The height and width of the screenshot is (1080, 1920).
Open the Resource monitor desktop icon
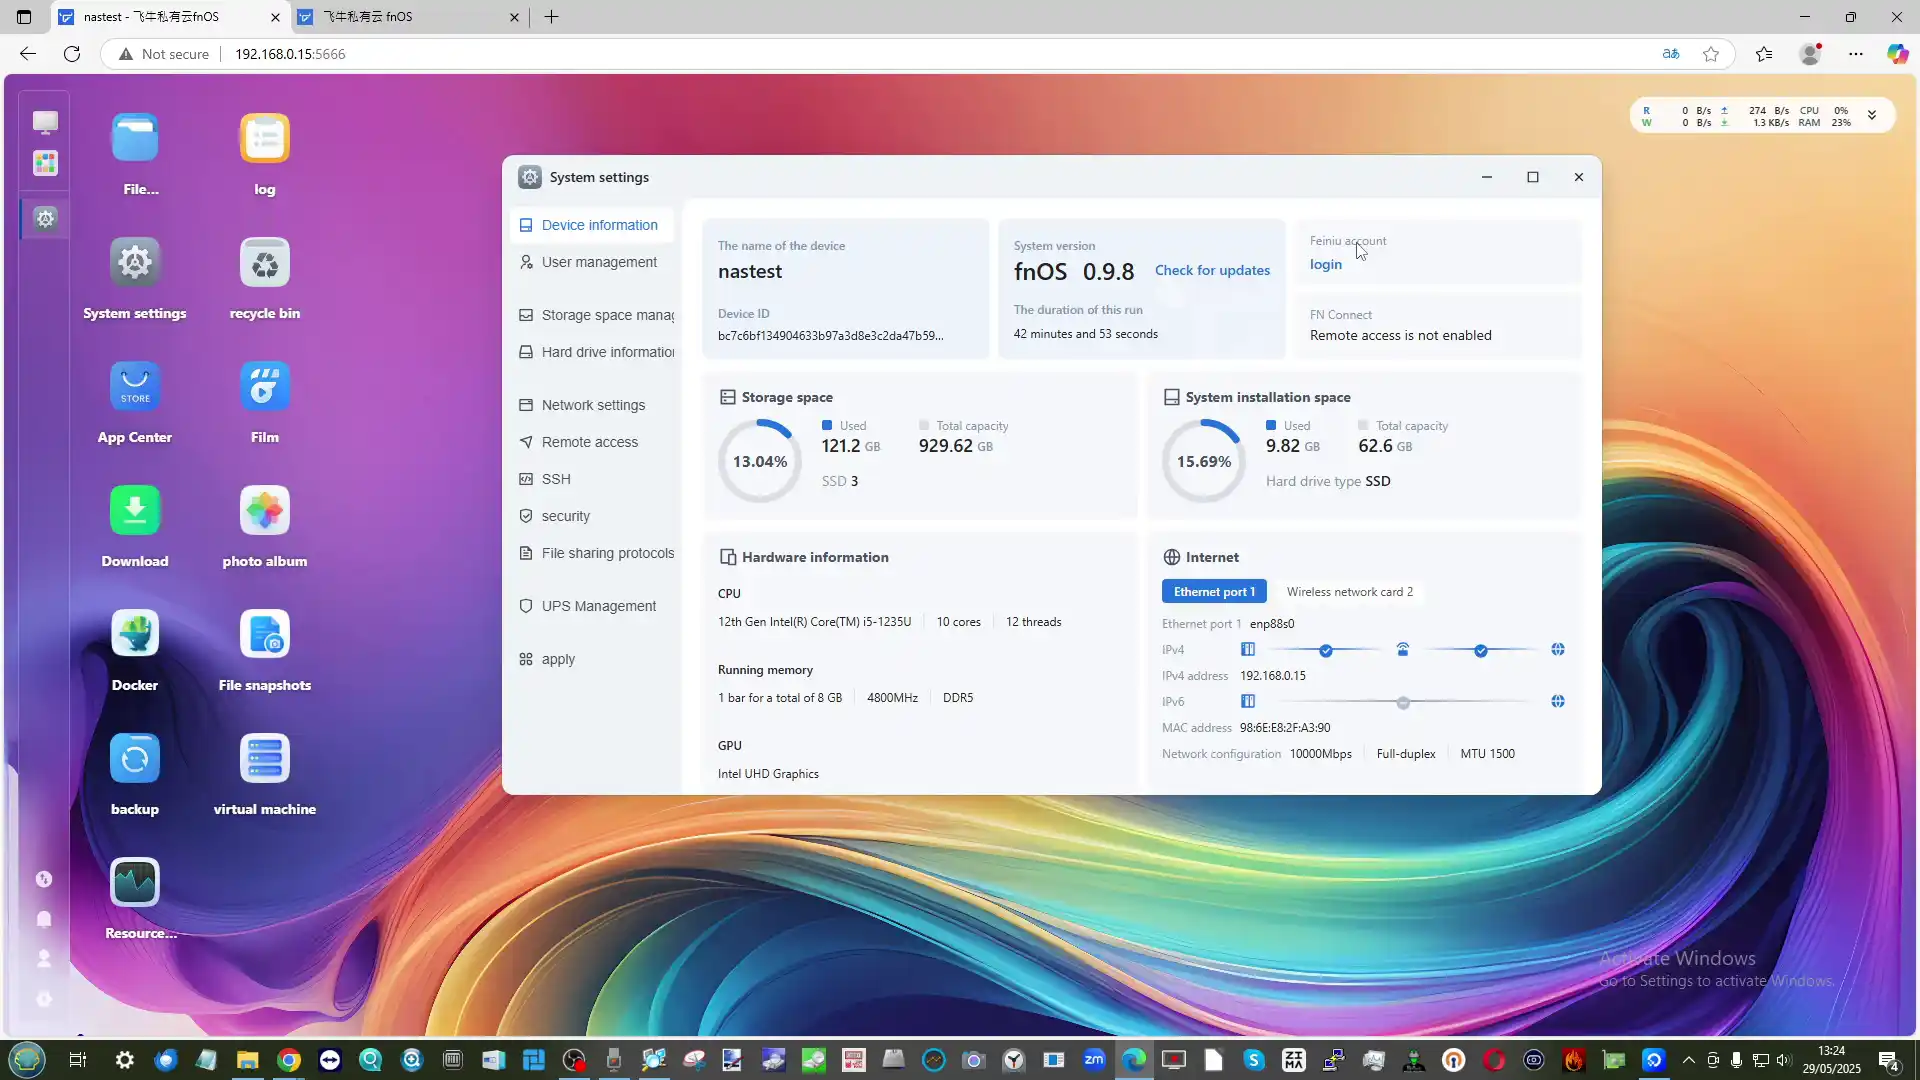[x=135, y=883]
